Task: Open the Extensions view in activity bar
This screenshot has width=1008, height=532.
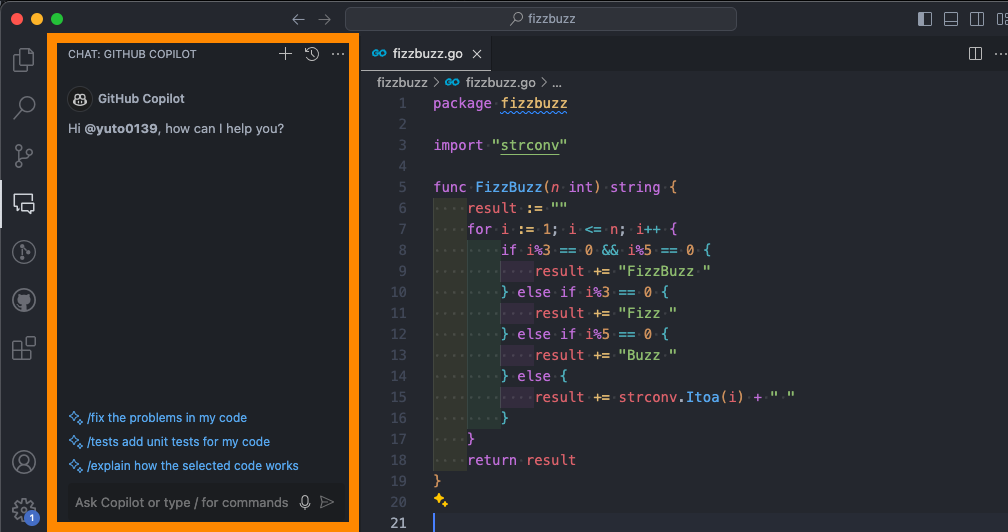Action: (24, 348)
